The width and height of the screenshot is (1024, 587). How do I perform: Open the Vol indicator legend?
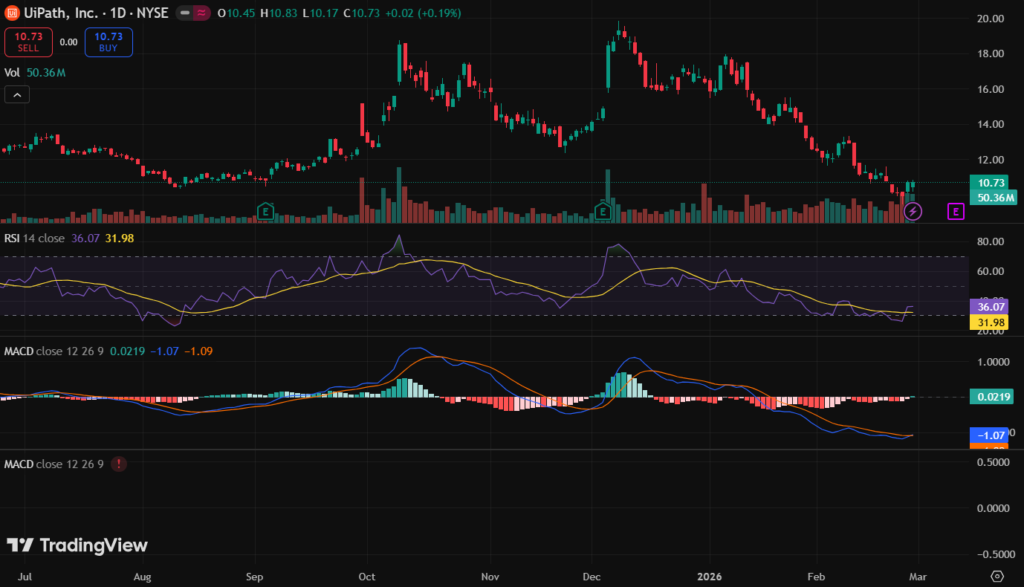point(12,72)
